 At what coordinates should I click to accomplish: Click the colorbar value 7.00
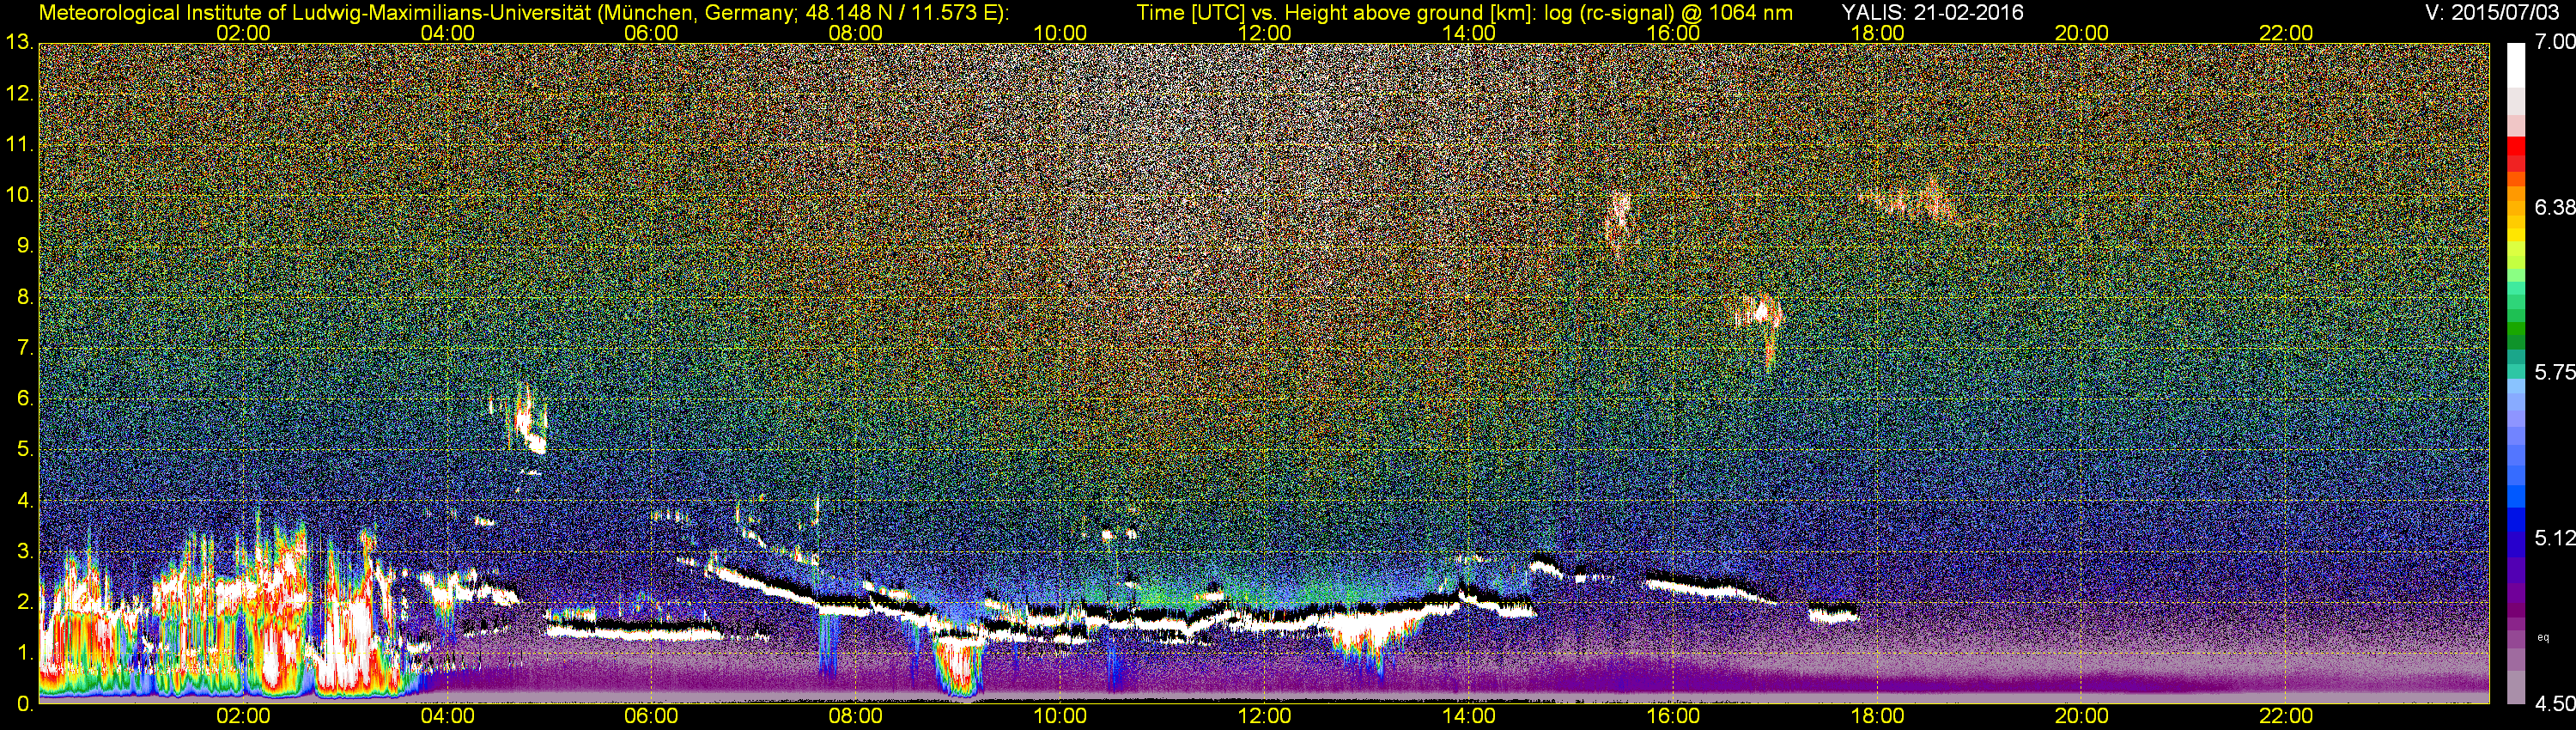pyautogui.click(x=2555, y=42)
